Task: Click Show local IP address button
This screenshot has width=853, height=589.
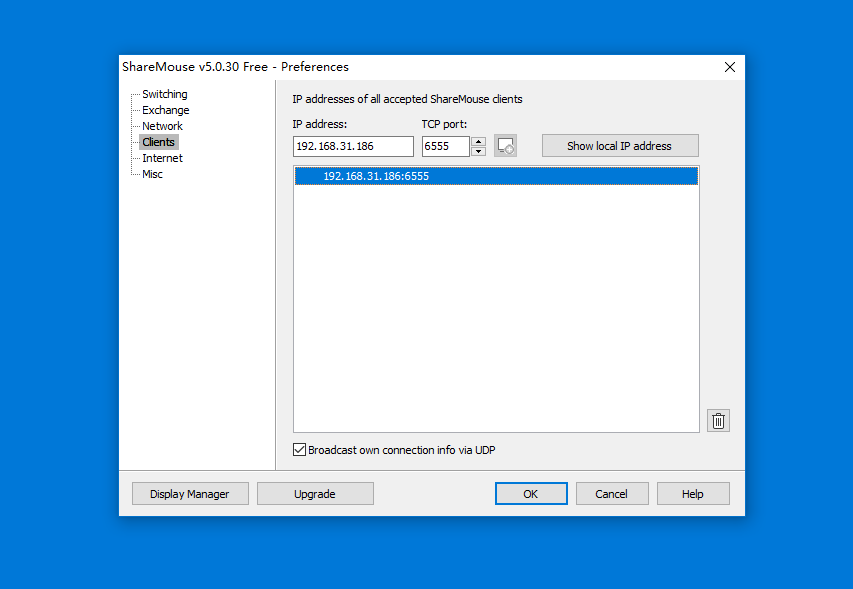Action: (620, 146)
